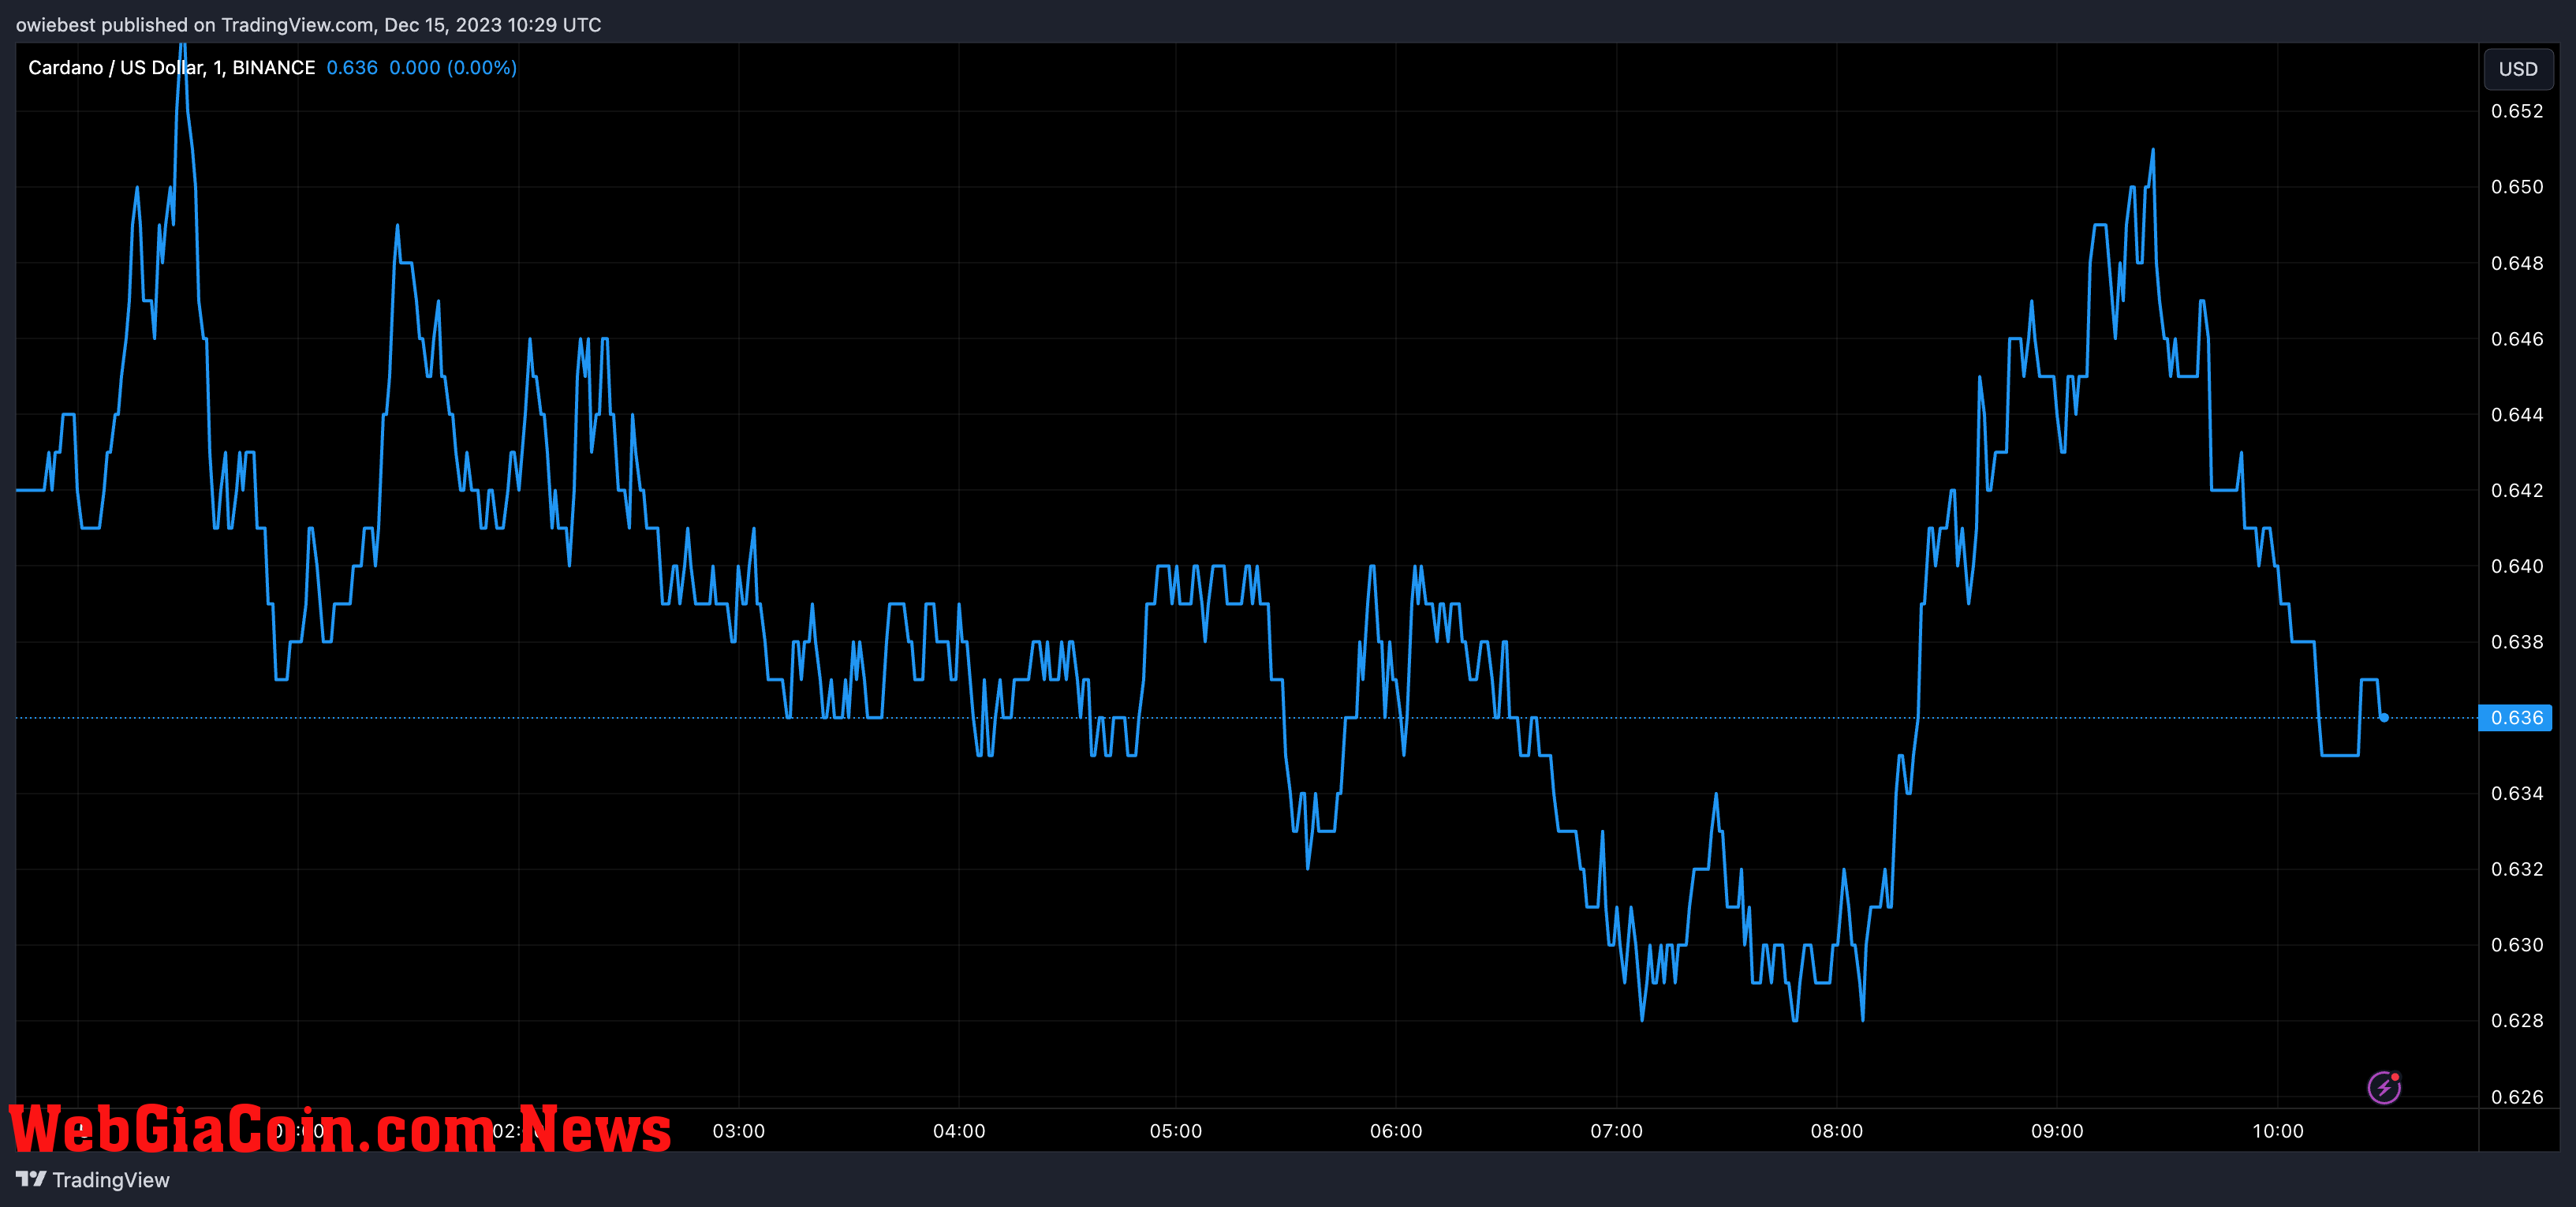Click the 0.630 price axis label
This screenshot has width=2576, height=1207.
[x=2517, y=945]
